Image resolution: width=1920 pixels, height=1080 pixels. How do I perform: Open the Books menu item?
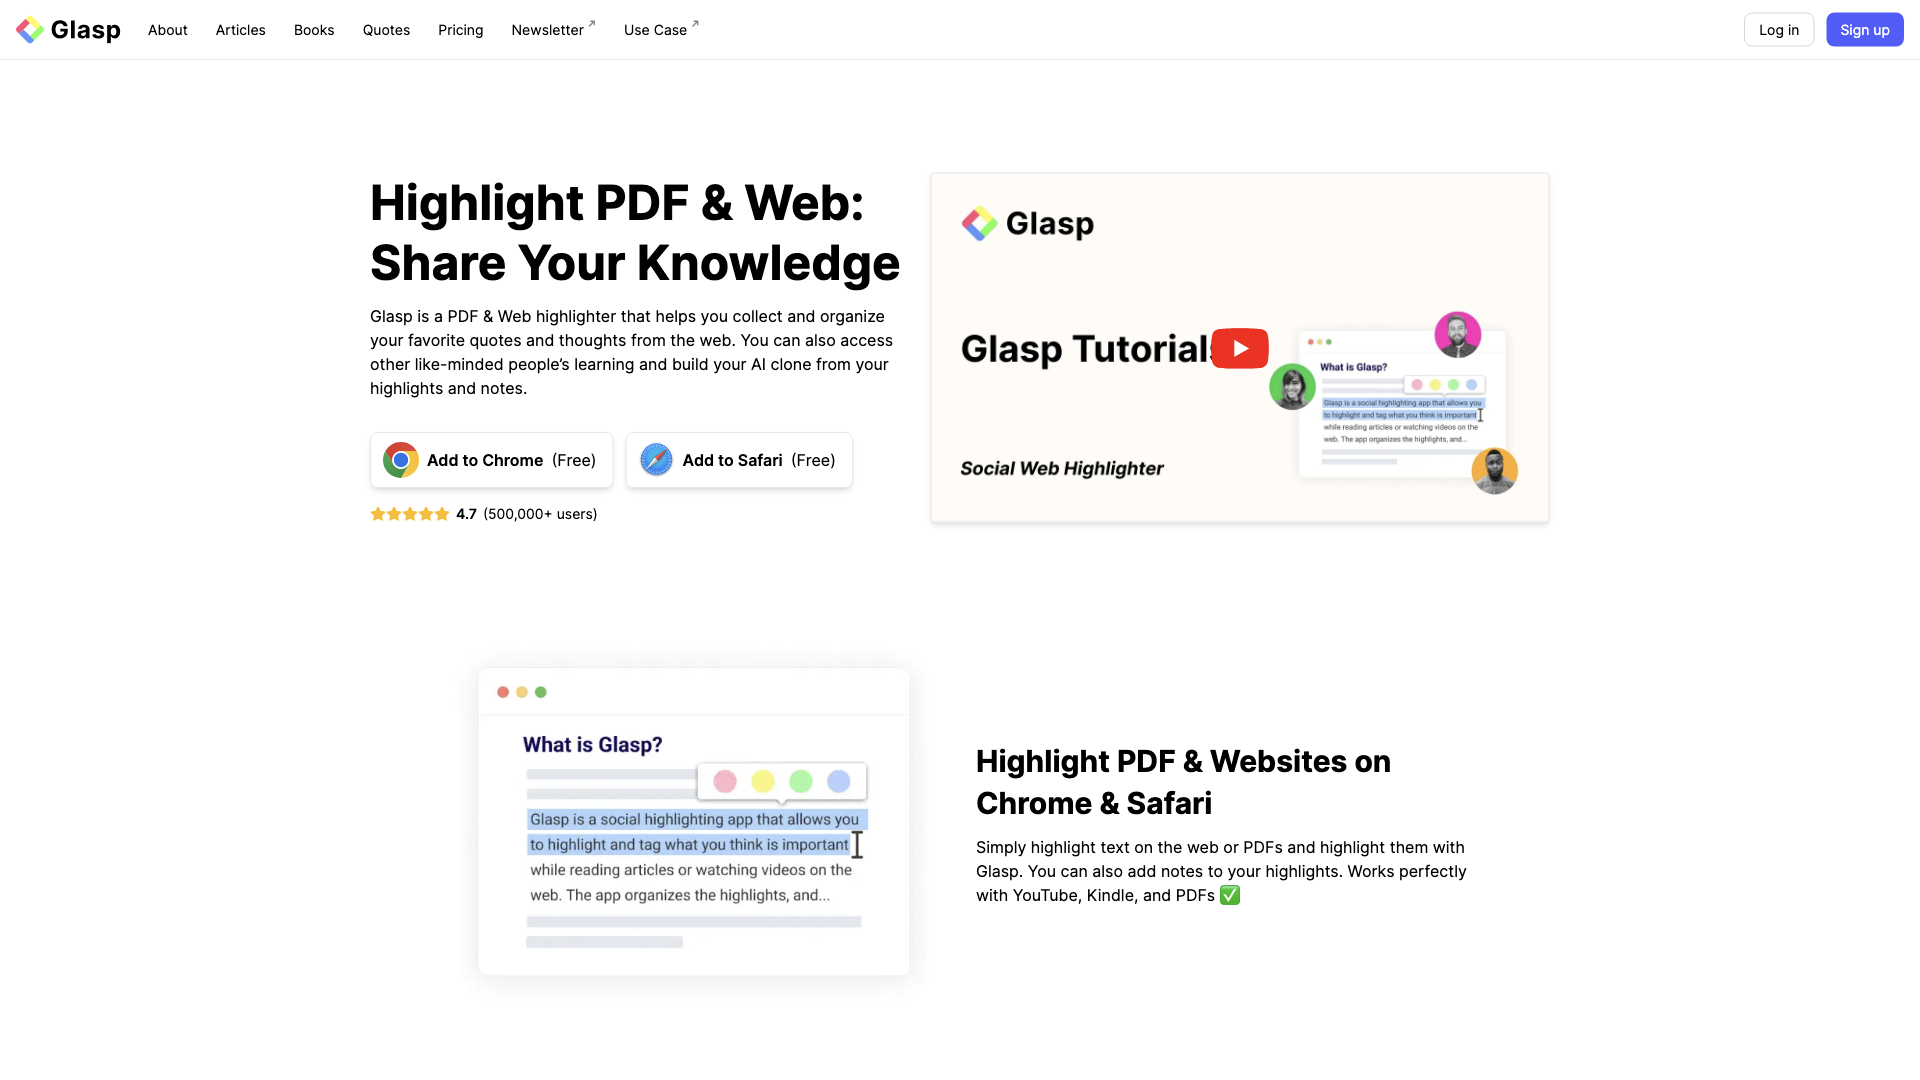(314, 30)
